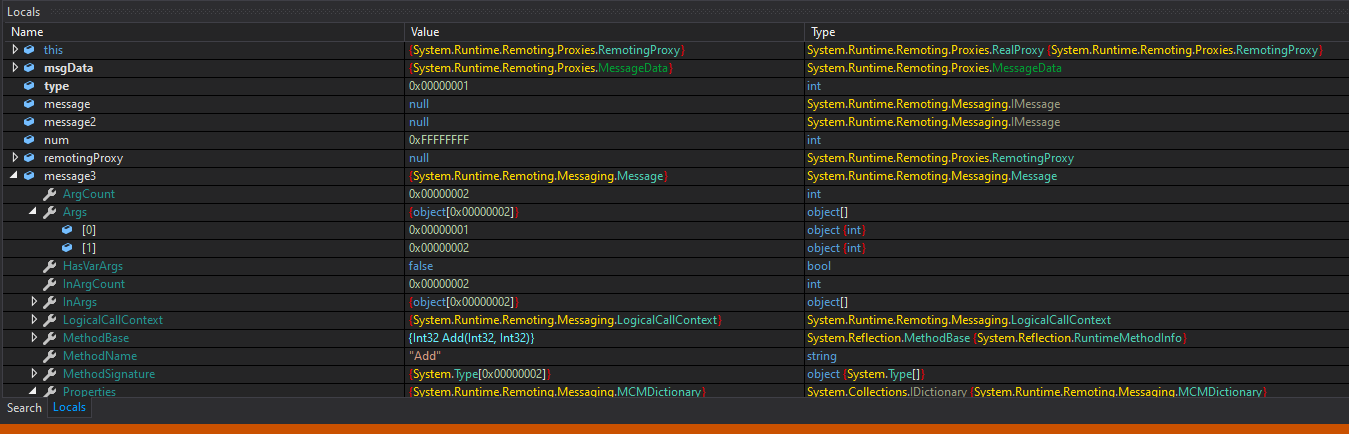Click the wrench icon beside ArgCount

[49, 194]
